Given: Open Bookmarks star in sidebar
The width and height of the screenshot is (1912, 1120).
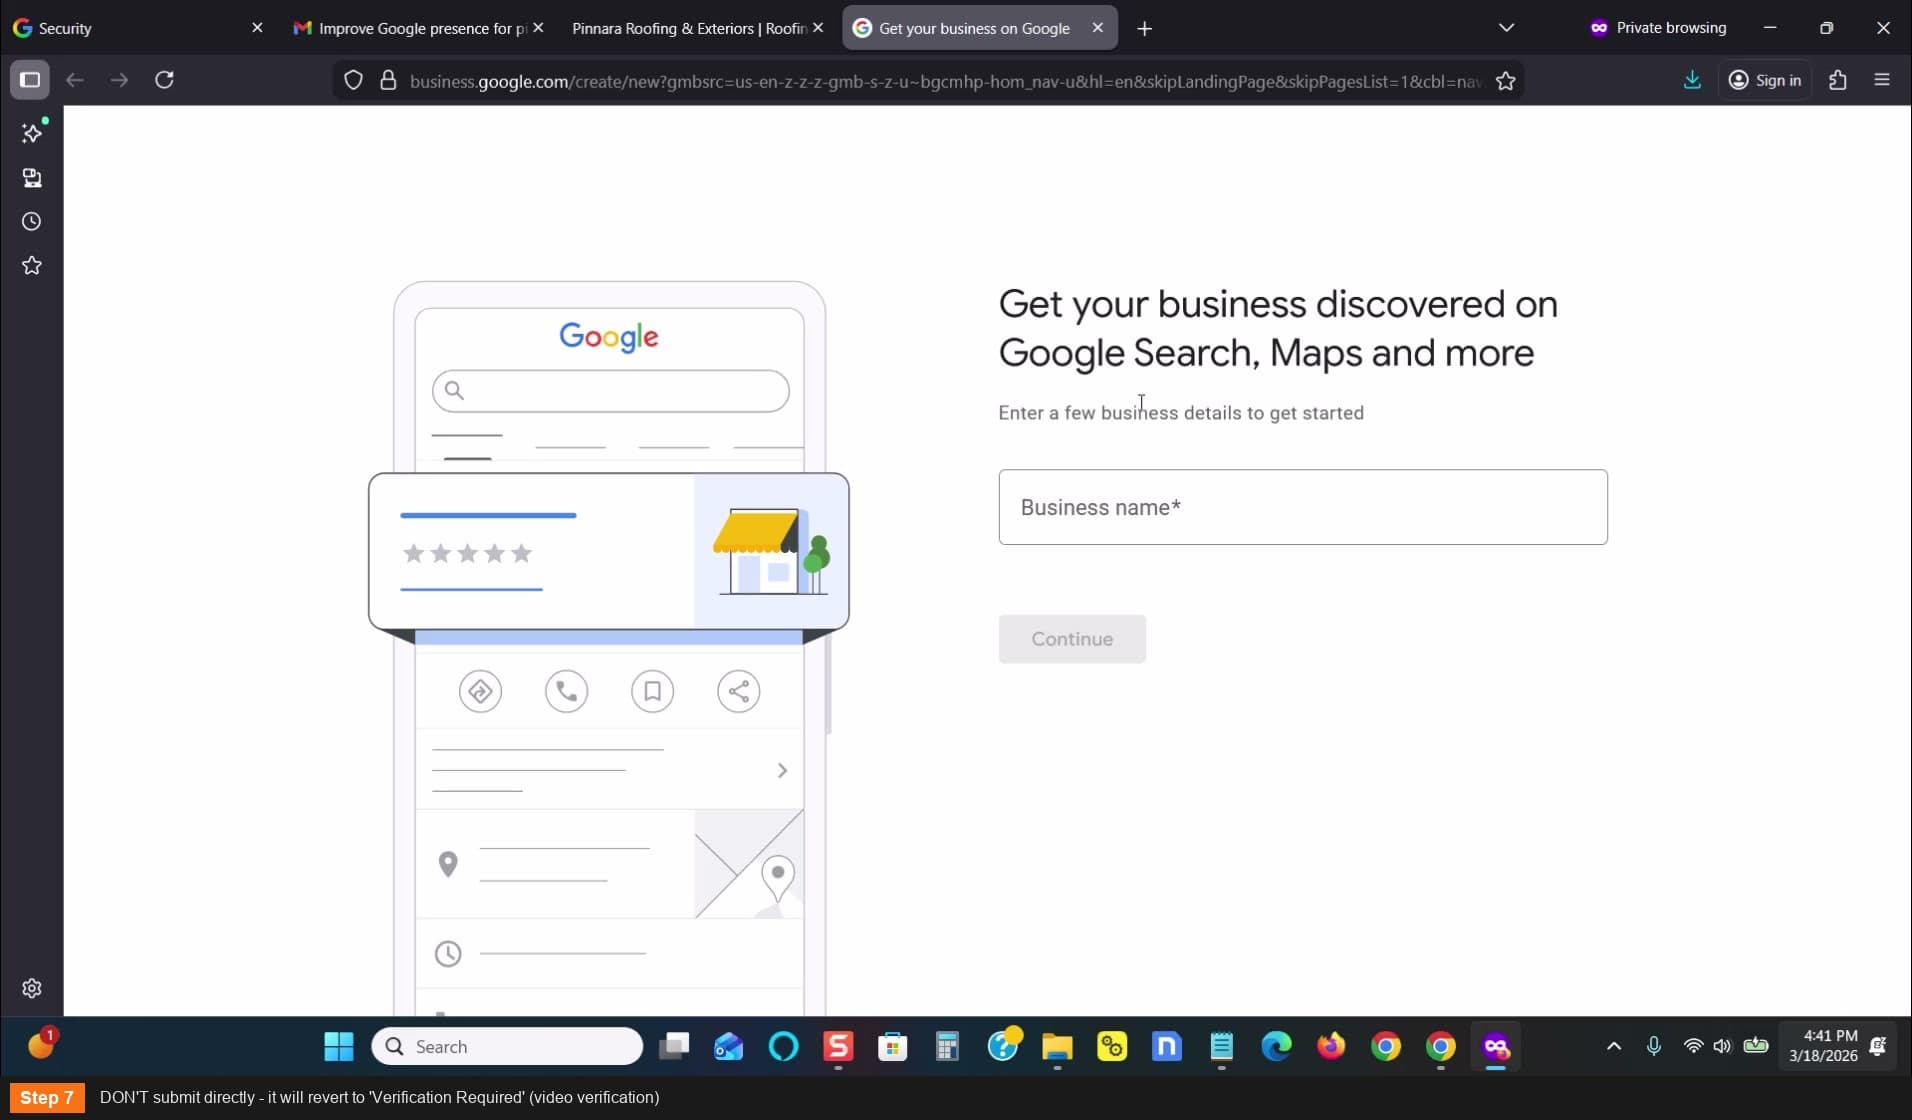Looking at the screenshot, I should pyautogui.click(x=32, y=266).
